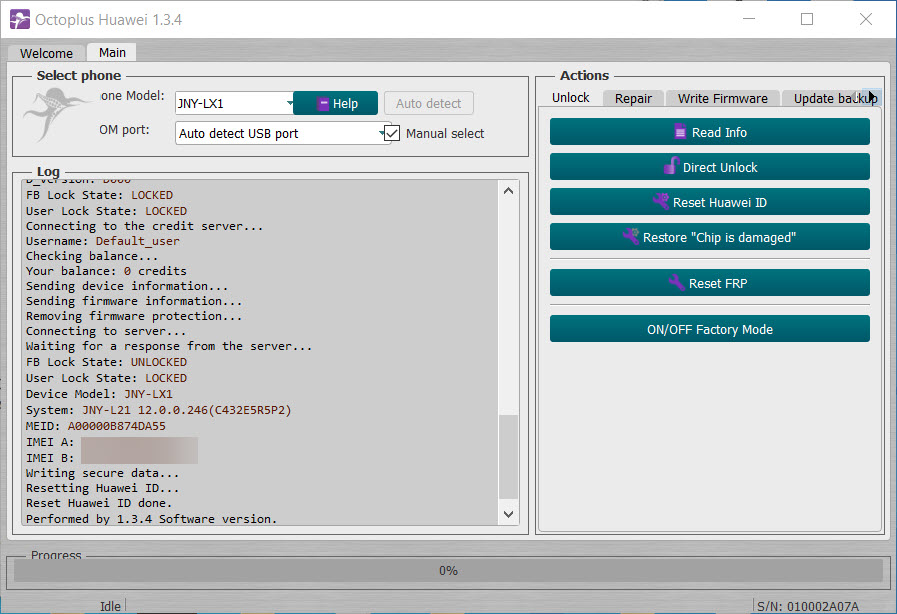Click "Performed by 1.3.4 Software version." line

click(x=152, y=518)
